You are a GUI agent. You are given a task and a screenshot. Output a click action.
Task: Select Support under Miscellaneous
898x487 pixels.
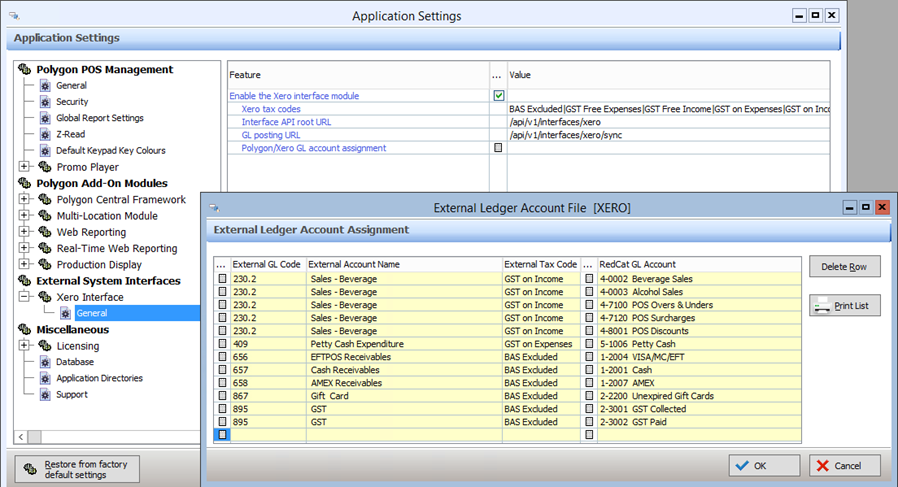pos(72,395)
